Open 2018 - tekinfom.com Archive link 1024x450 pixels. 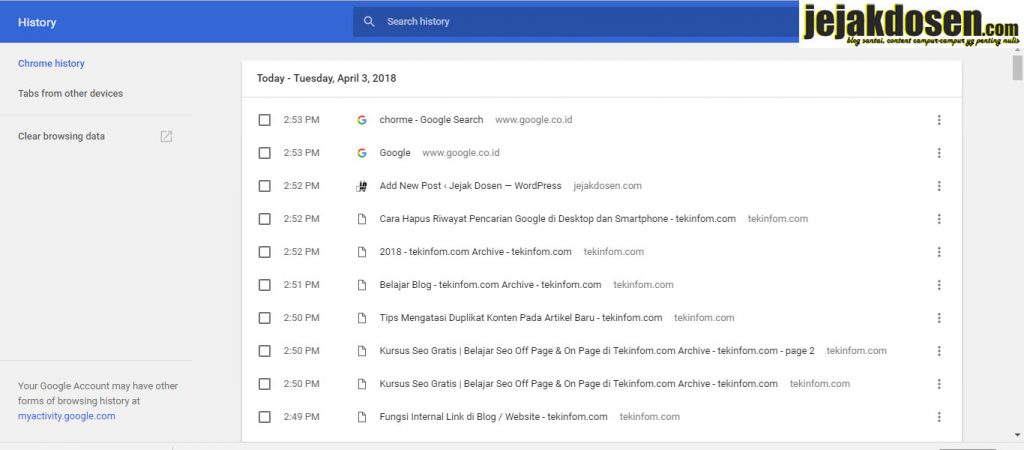click(475, 252)
